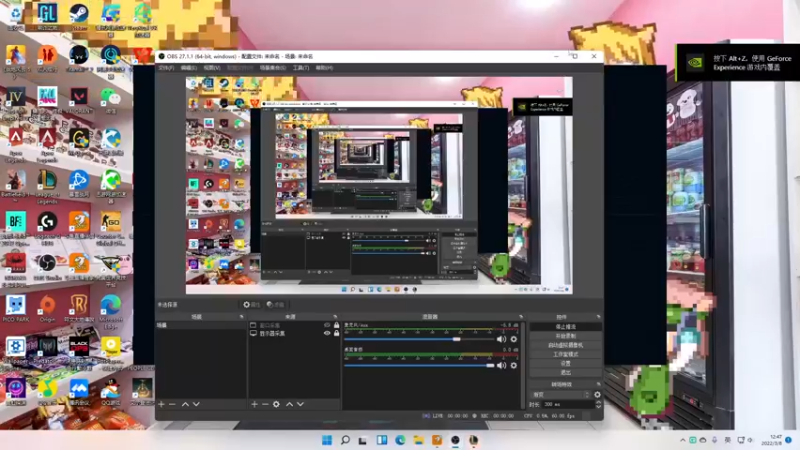Click Stop Streaming button in Controls

[565, 327]
